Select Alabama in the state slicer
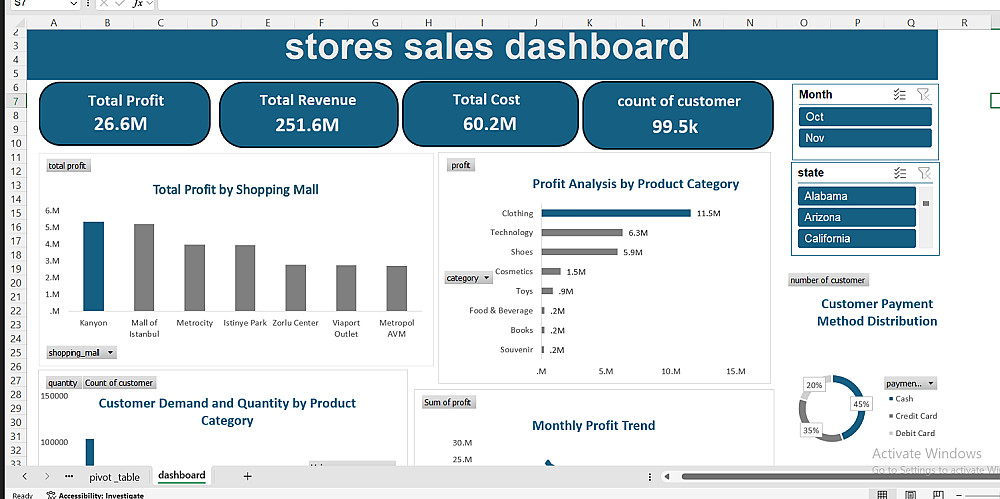 pyautogui.click(x=857, y=196)
